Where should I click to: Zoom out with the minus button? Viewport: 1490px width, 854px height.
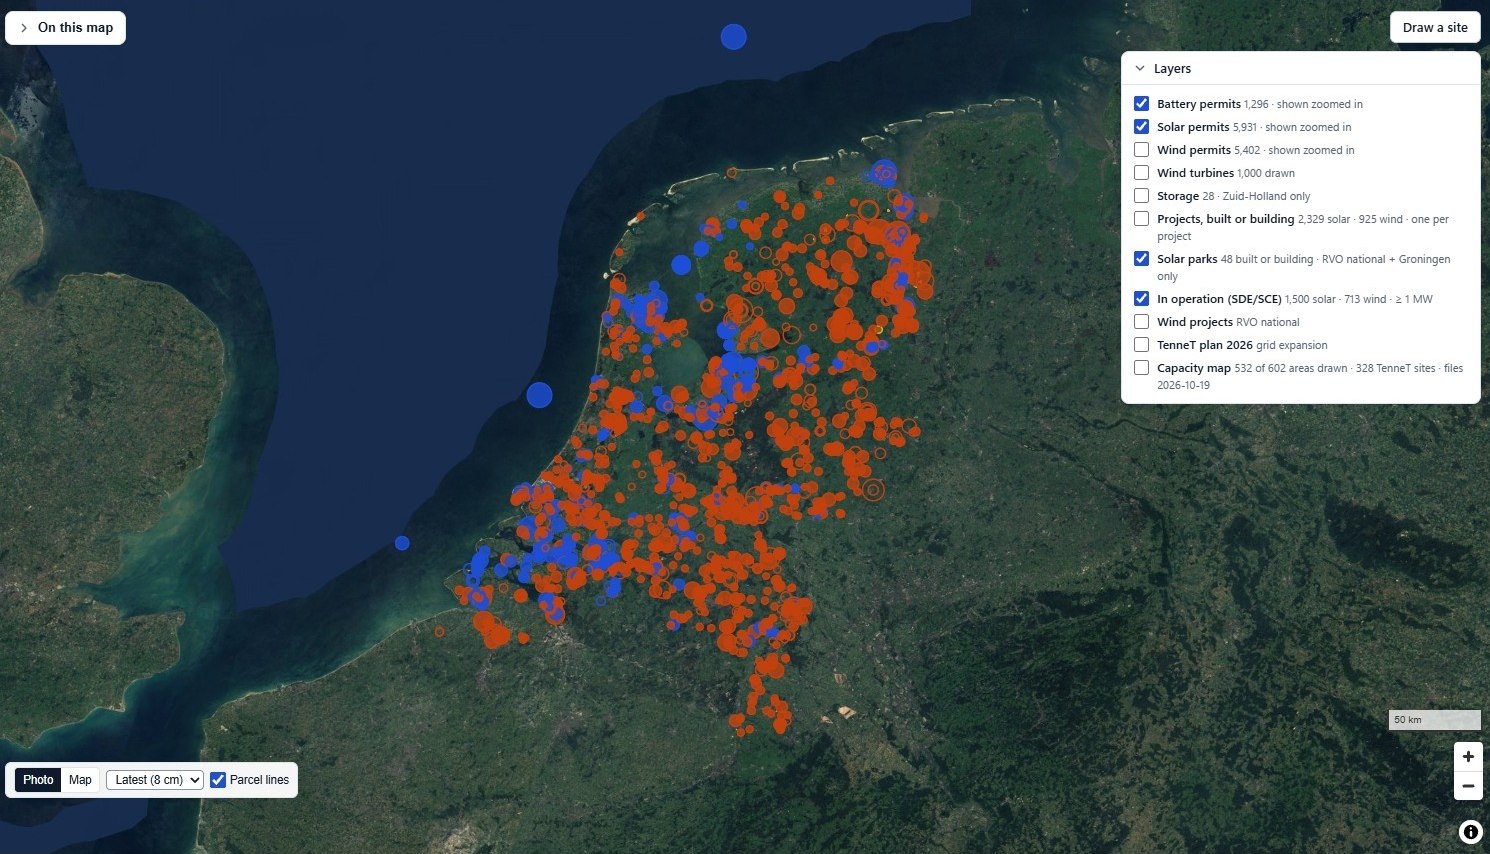click(x=1468, y=786)
